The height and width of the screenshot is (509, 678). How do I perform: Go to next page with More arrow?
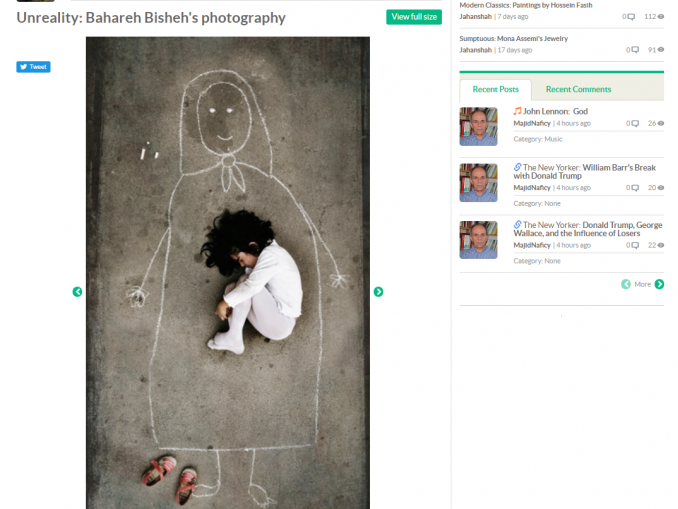[x=659, y=284]
